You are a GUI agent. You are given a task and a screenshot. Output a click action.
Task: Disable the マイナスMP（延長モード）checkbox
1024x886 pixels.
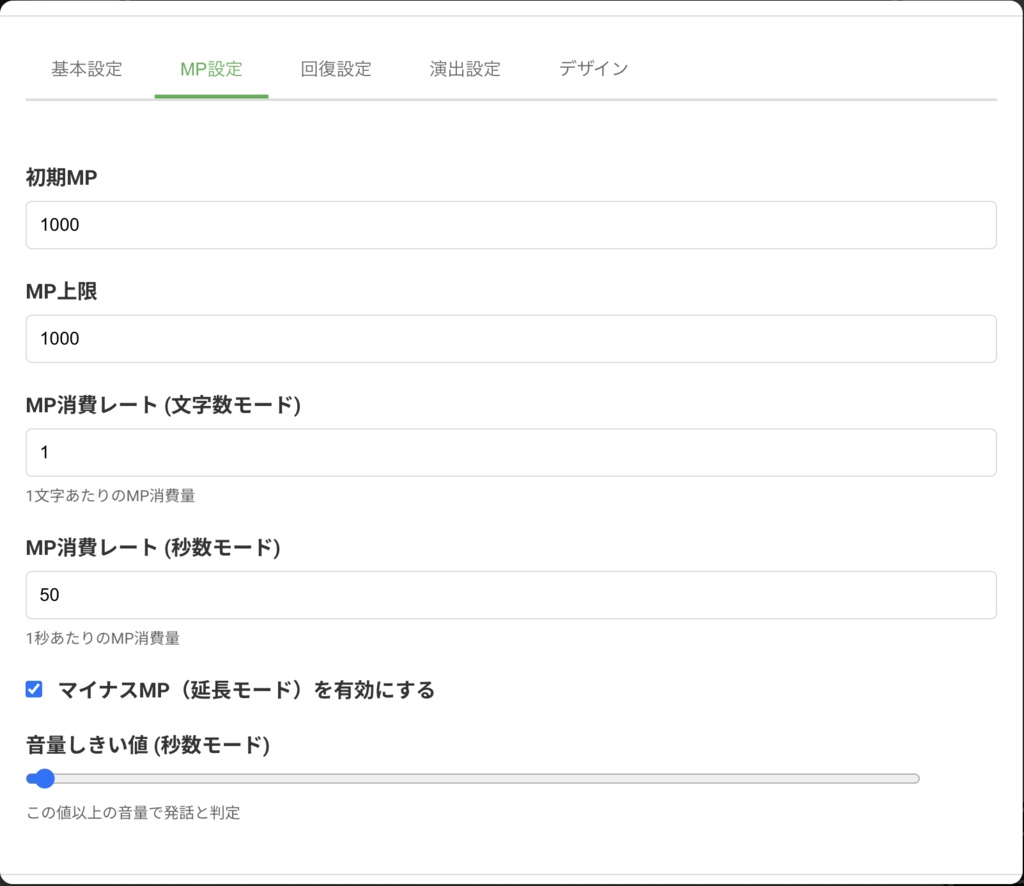point(34,689)
